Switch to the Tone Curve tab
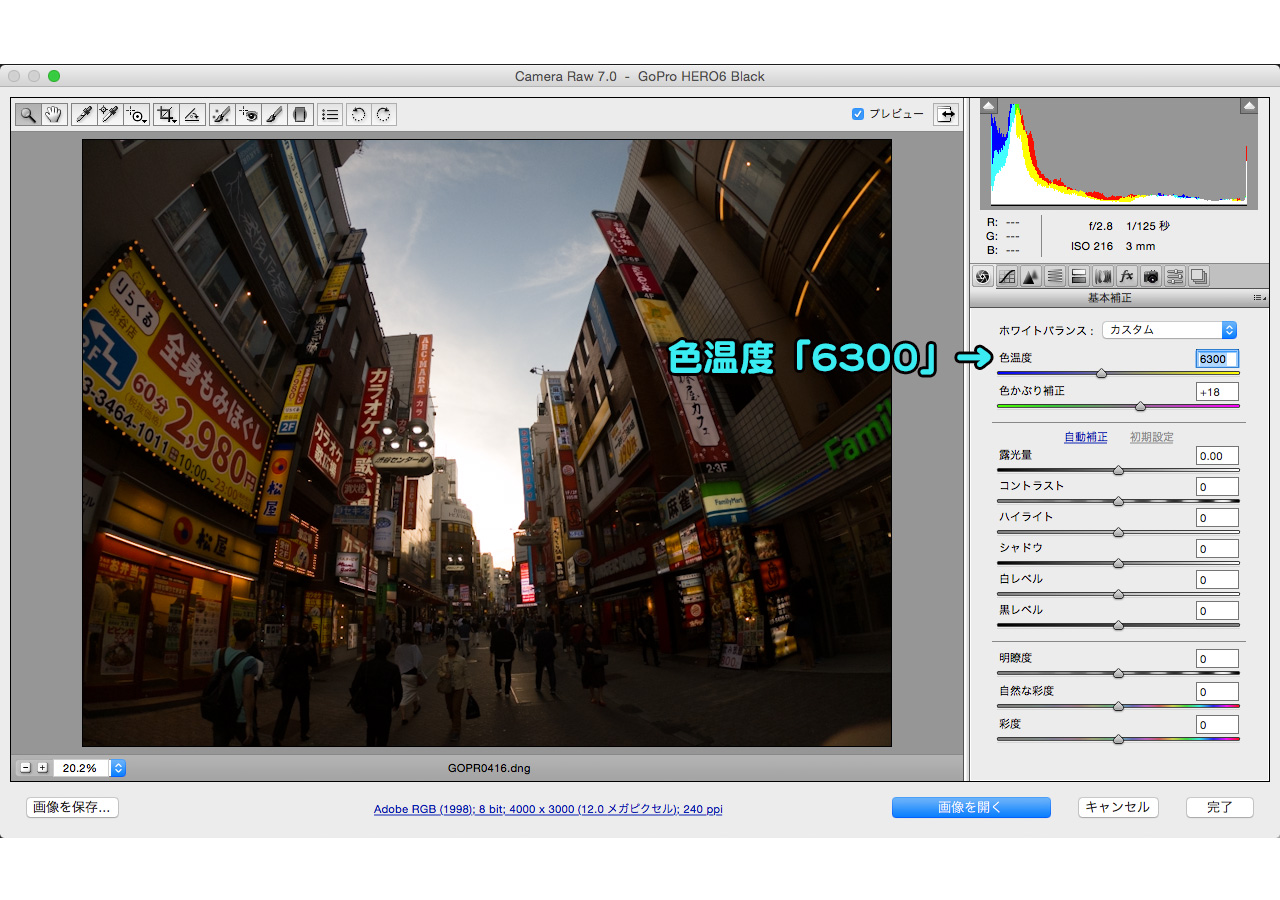 [x=1007, y=276]
